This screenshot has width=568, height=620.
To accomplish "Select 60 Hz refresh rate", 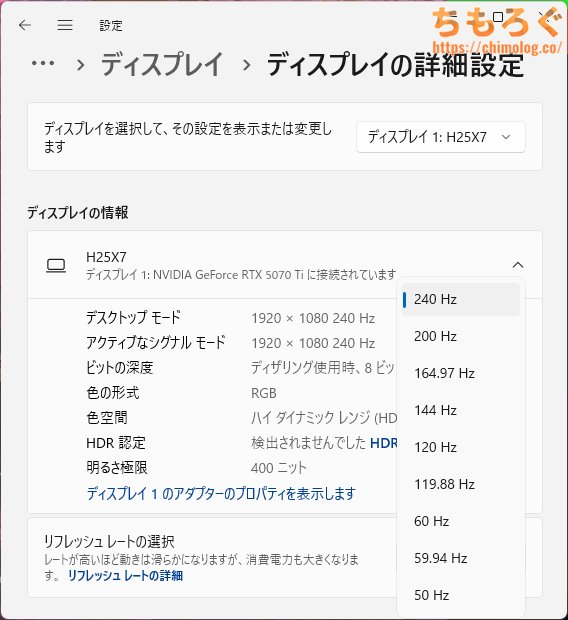I will (461, 521).
